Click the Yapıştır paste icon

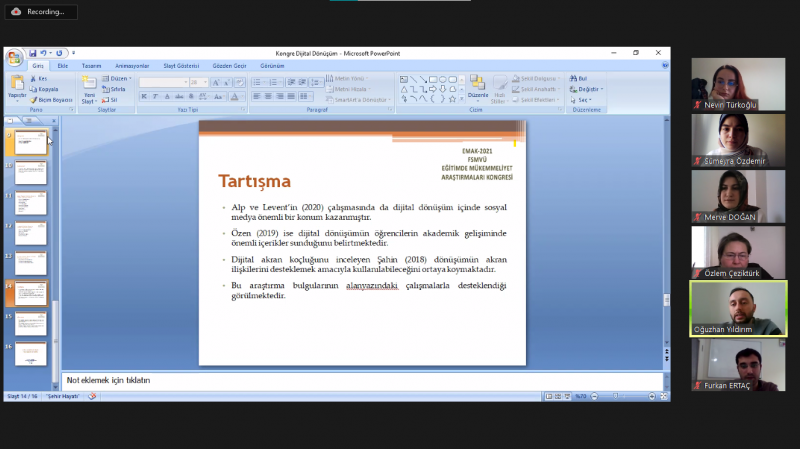16,84
